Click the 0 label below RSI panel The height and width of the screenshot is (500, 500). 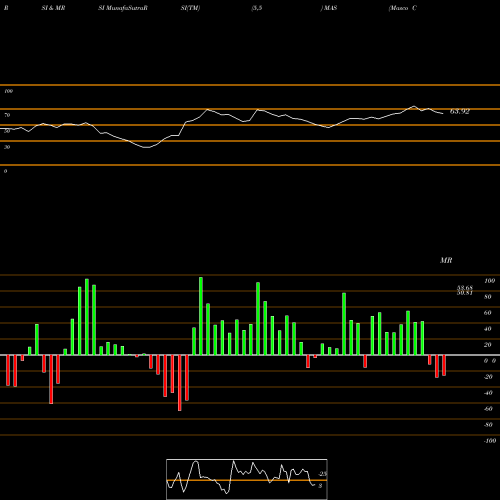tap(5, 171)
